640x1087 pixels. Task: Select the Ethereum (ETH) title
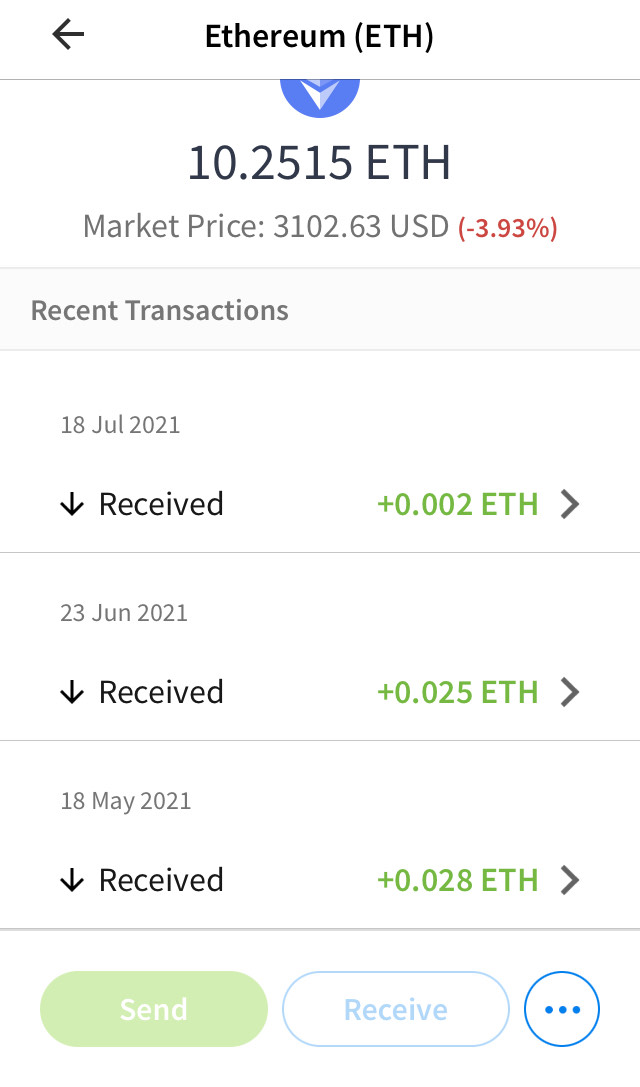coord(320,36)
